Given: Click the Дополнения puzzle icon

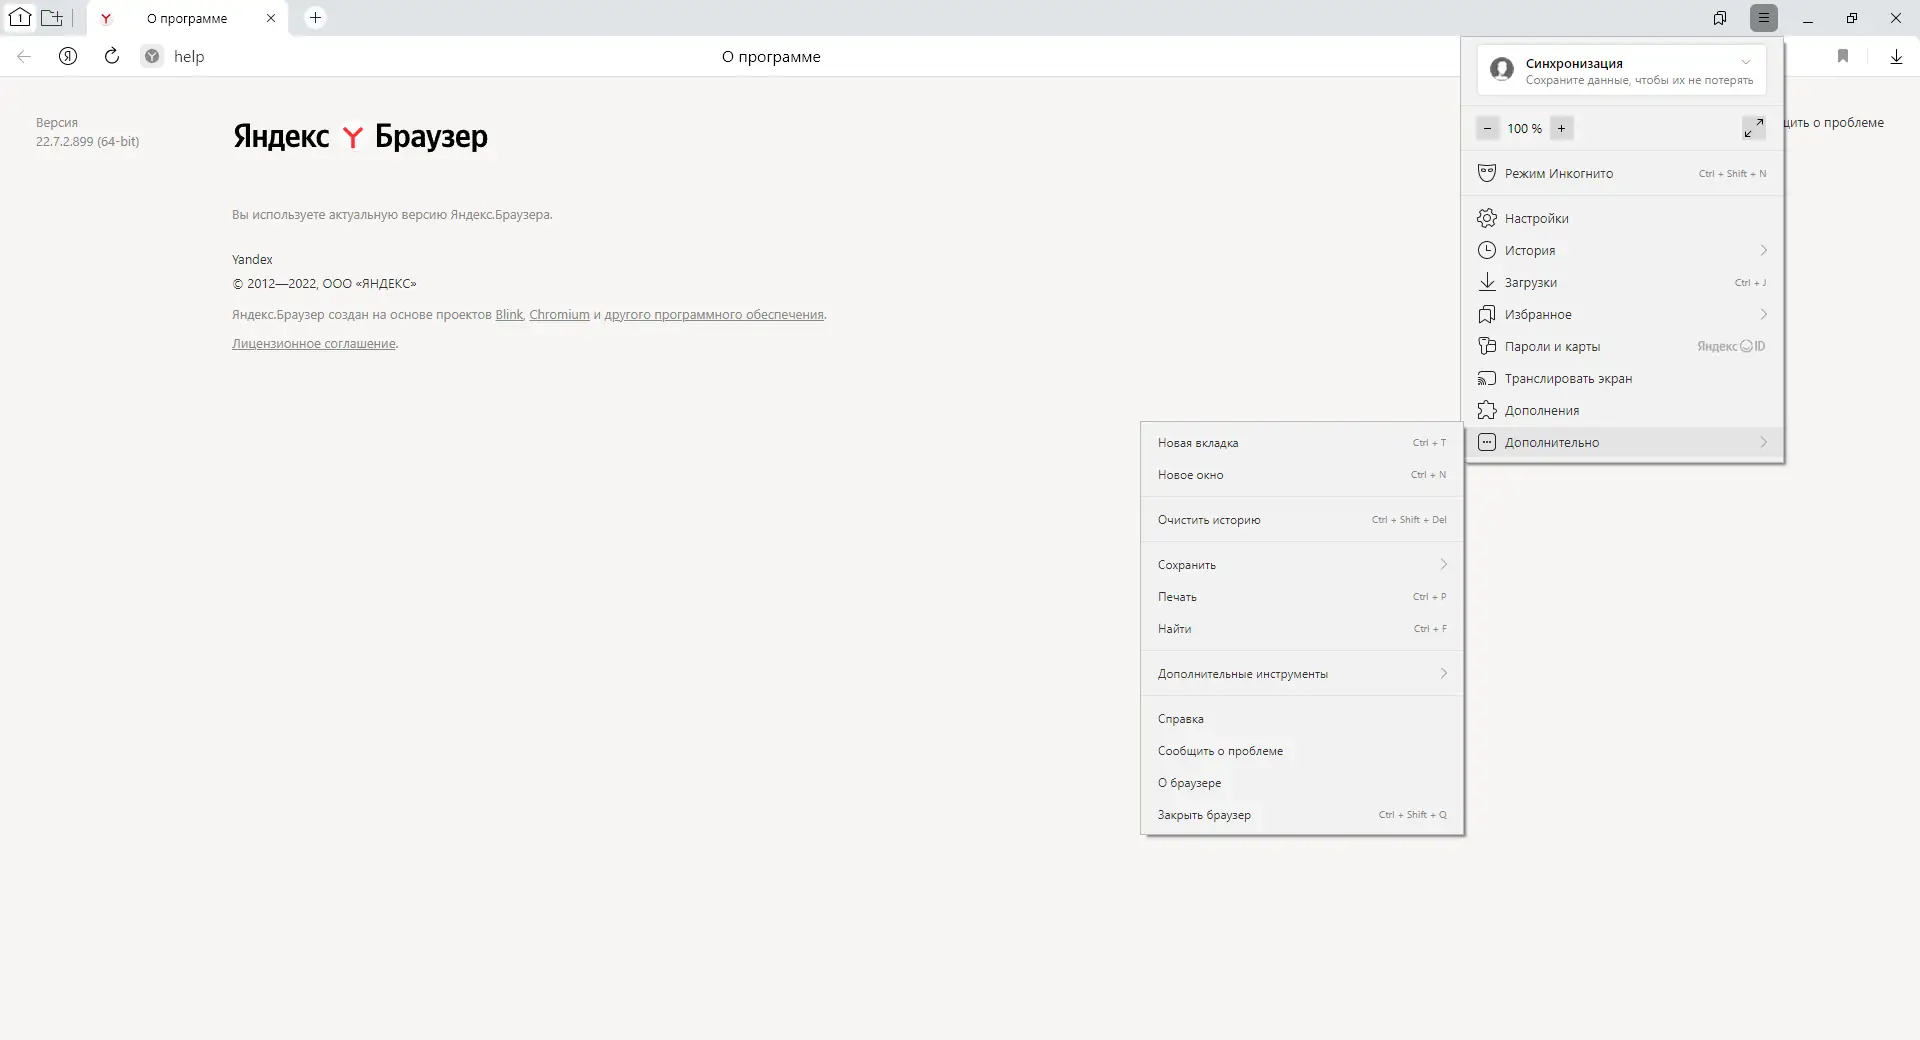Looking at the screenshot, I should (1487, 410).
